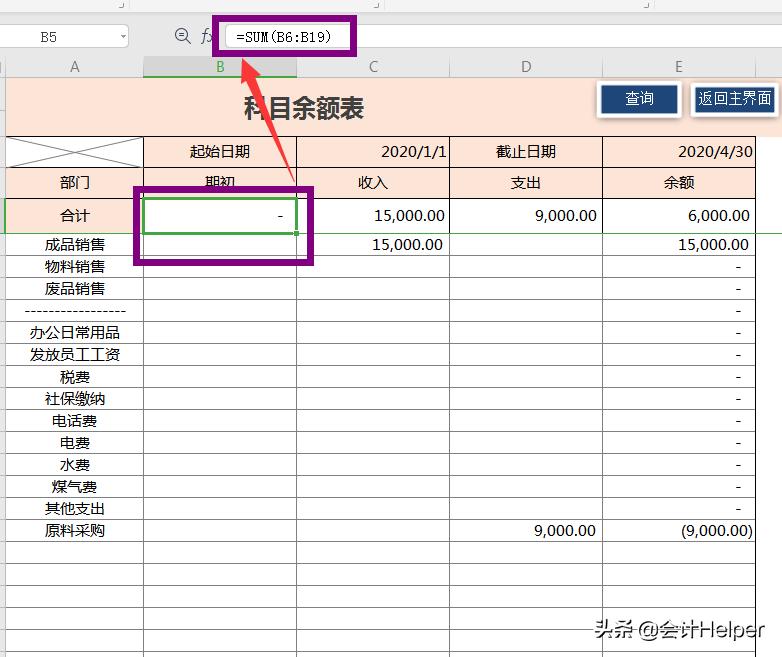
Task: Click the 截止日期 cell
Action: click(526, 152)
